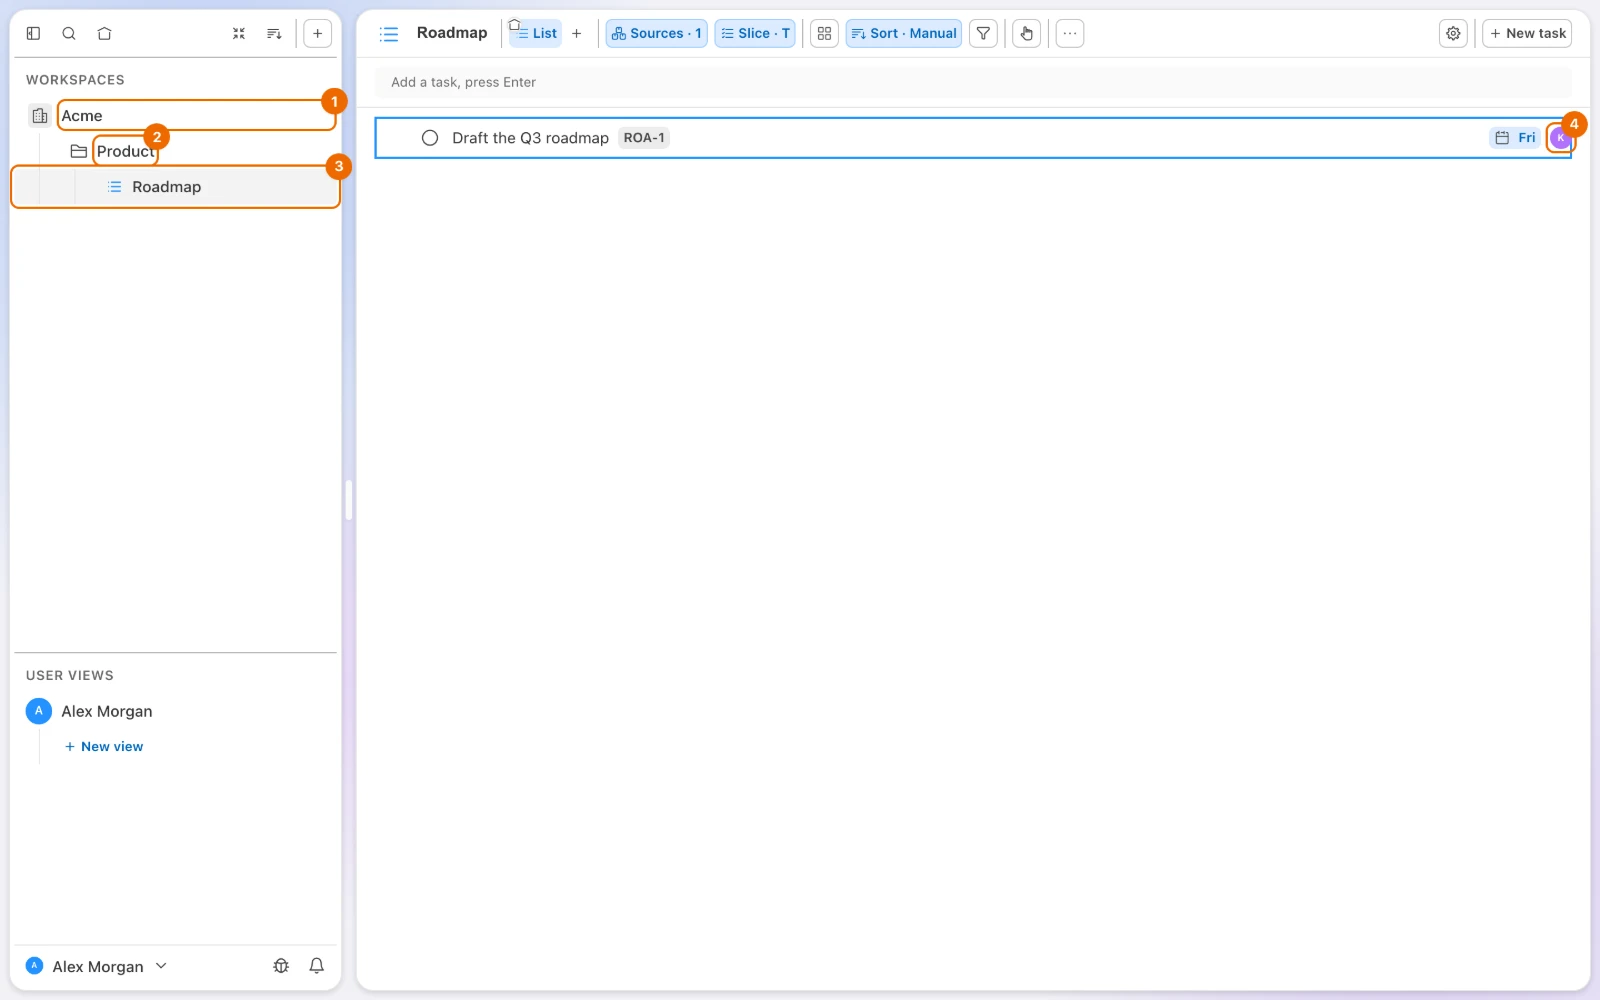The height and width of the screenshot is (1000, 1600).
Task: Click the hand pointer icon in toolbar
Action: (x=1027, y=33)
